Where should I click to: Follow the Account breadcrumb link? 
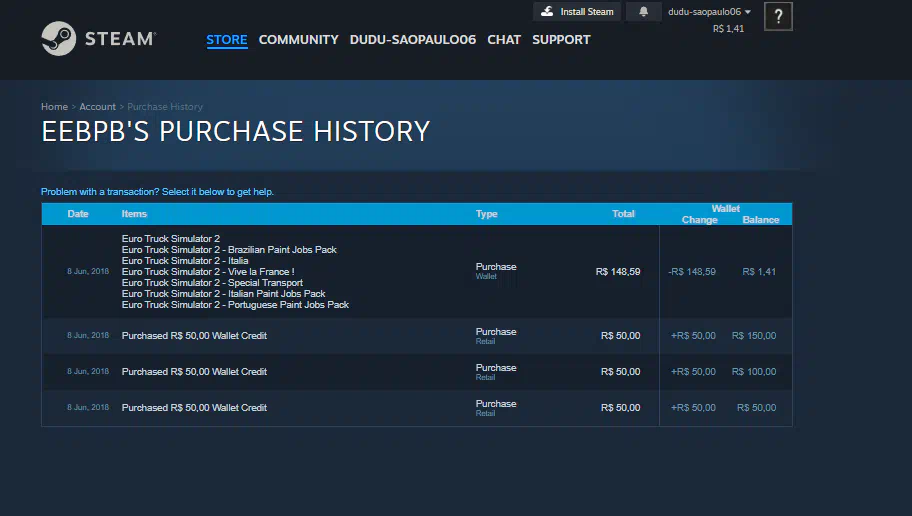point(97,106)
